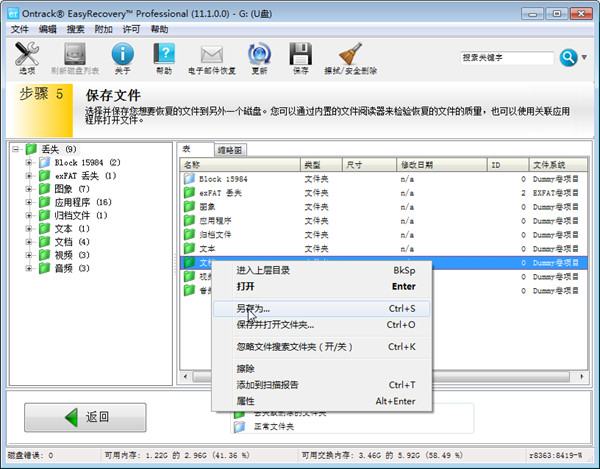Click the blue search magnifier button
This screenshot has height=469, width=600.
pyautogui.click(x=568, y=58)
